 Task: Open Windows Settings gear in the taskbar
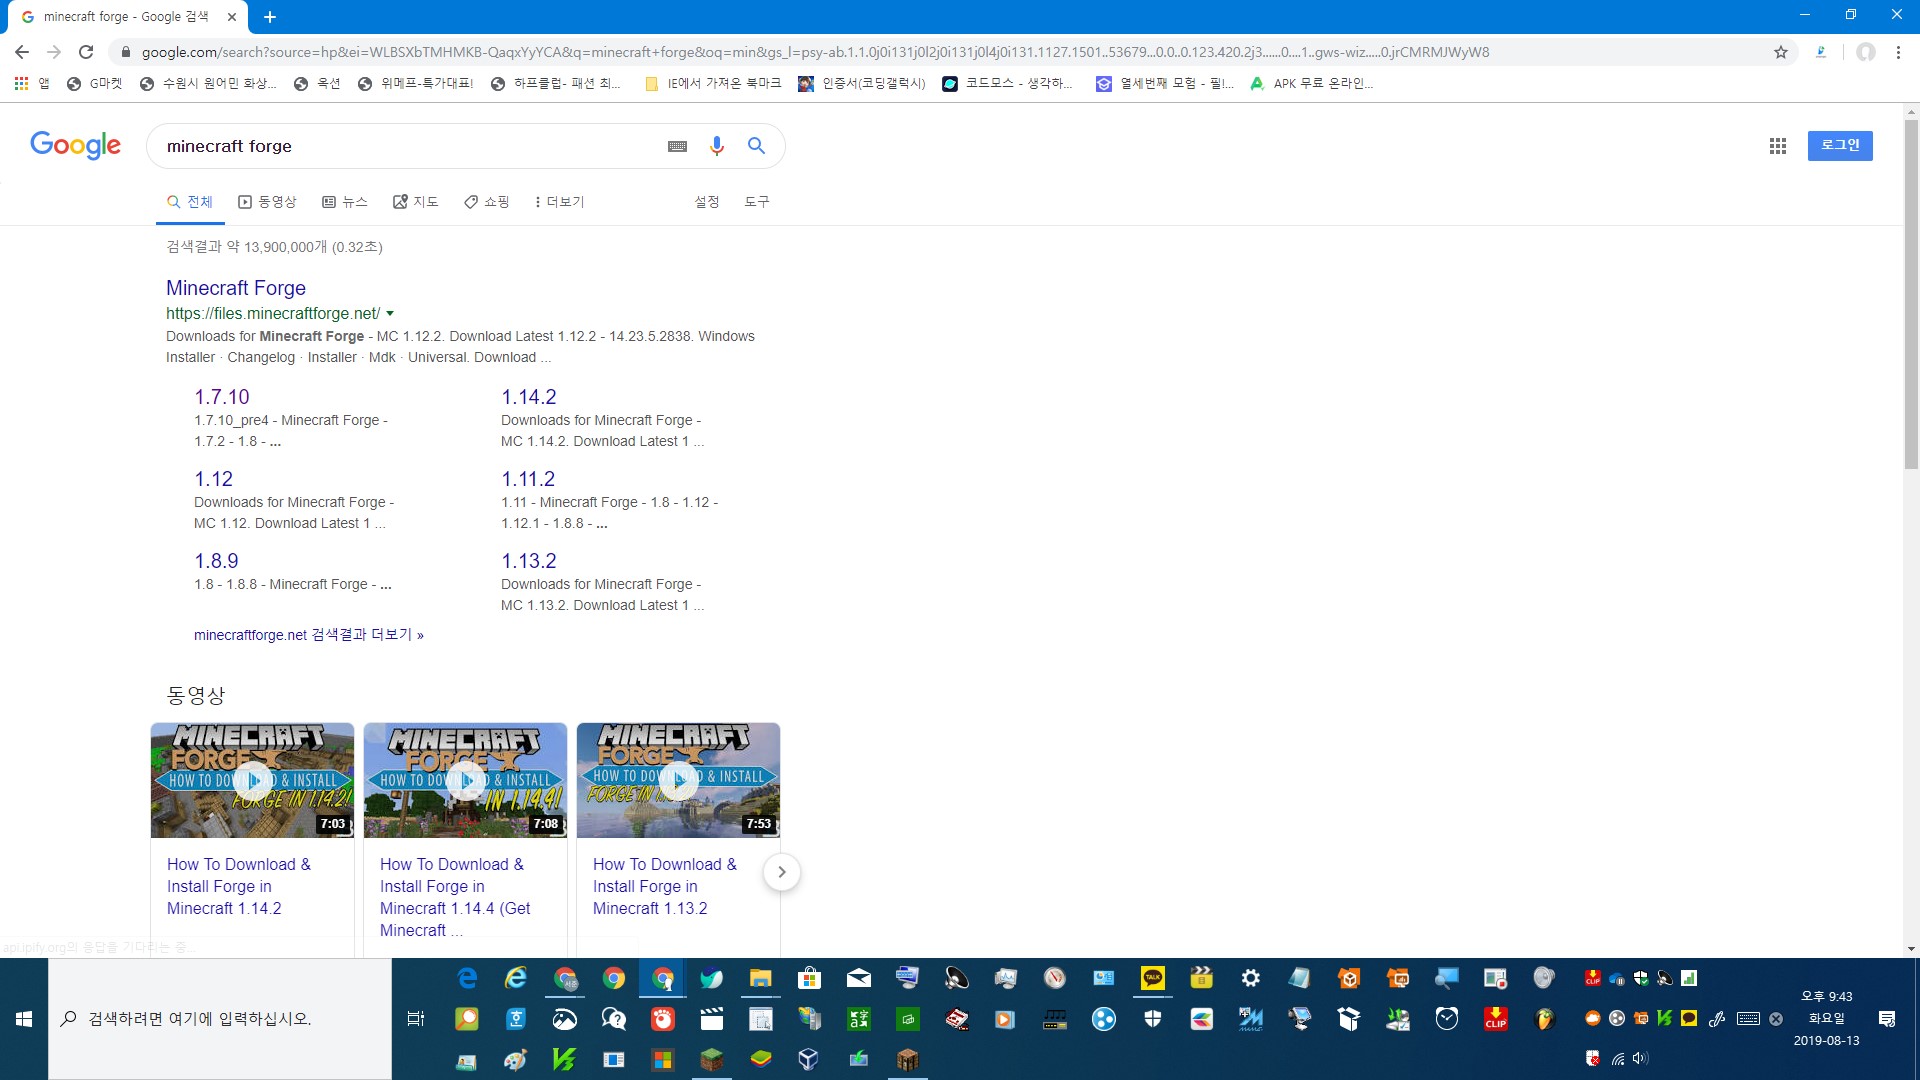[1251, 978]
